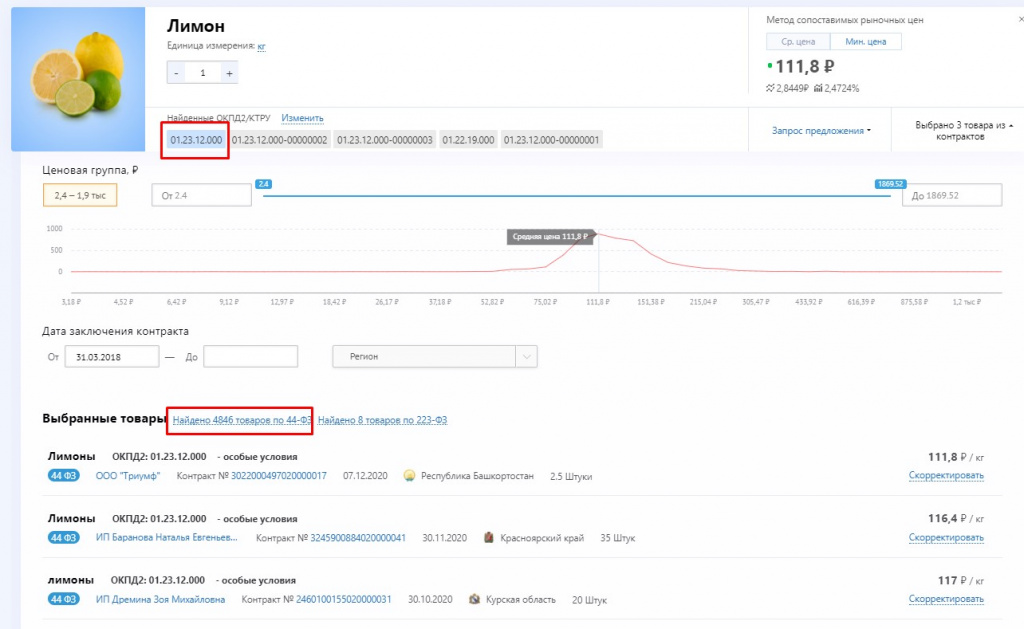Select the 2,4 – 1,9 тыс price group
The height and width of the screenshot is (629, 1024).
click(x=80, y=195)
